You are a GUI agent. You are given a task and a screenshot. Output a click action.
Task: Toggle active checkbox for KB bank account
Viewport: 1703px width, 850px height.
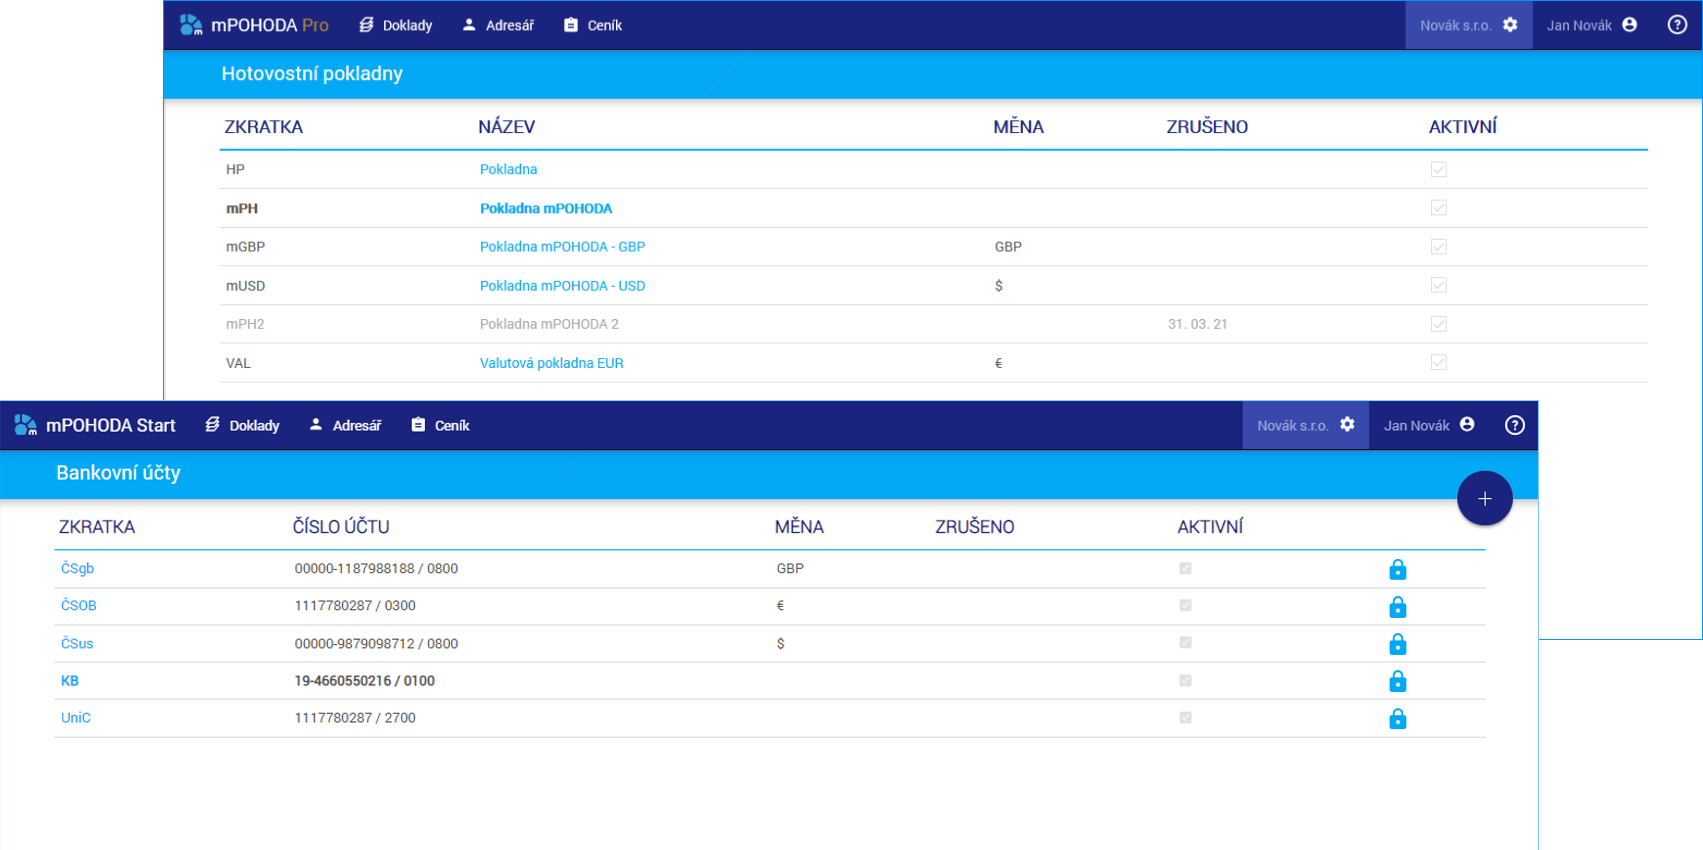(1186, 680)
